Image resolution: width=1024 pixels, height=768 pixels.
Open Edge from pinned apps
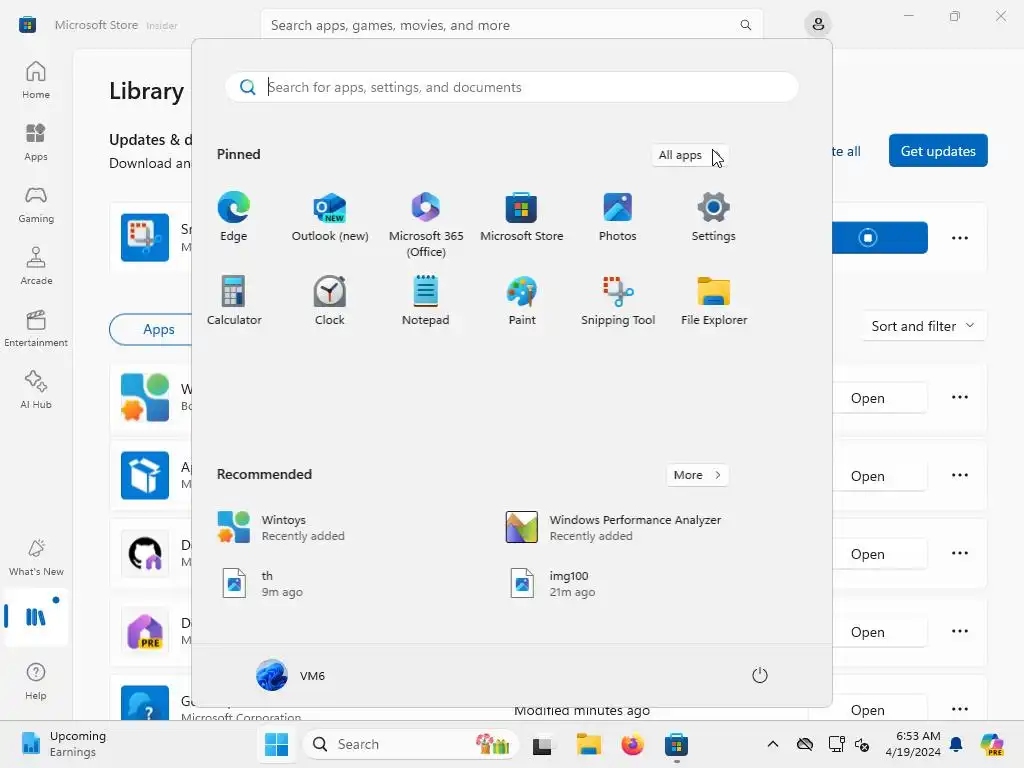coord(233,217)
